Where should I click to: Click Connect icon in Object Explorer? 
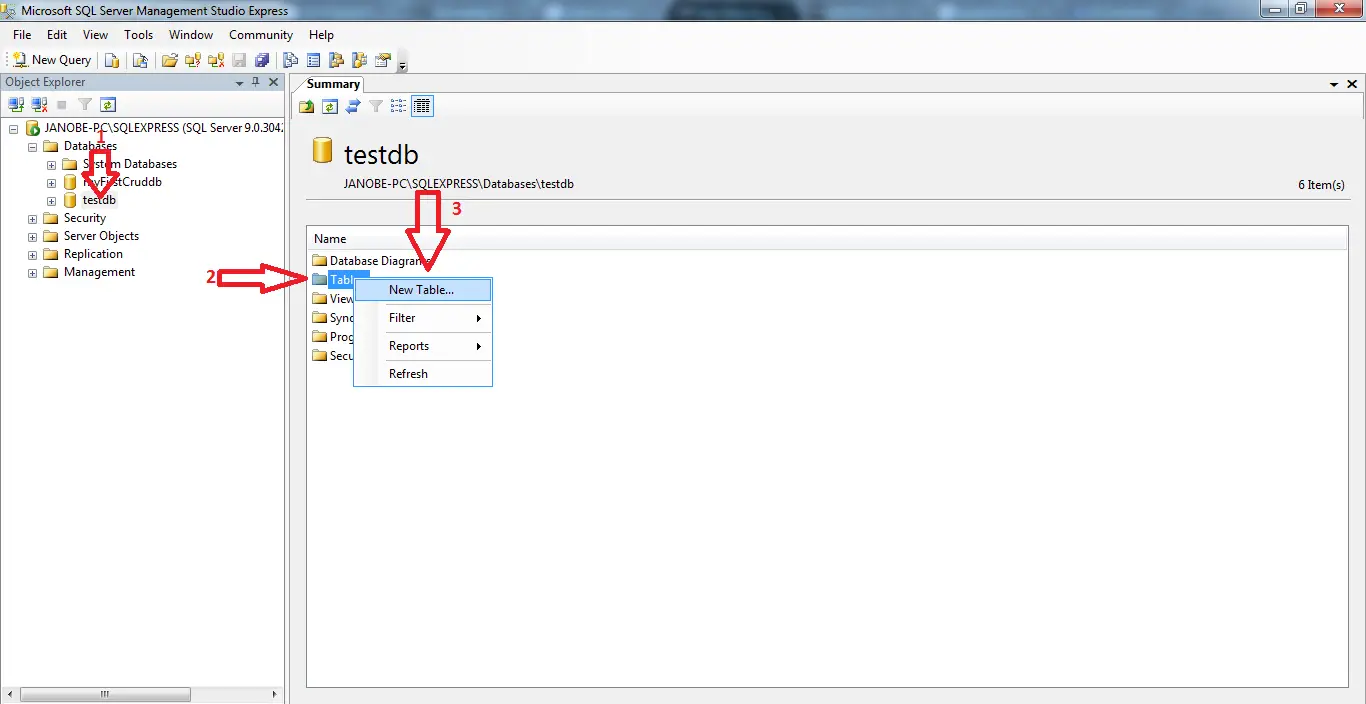tap(16, 104)
